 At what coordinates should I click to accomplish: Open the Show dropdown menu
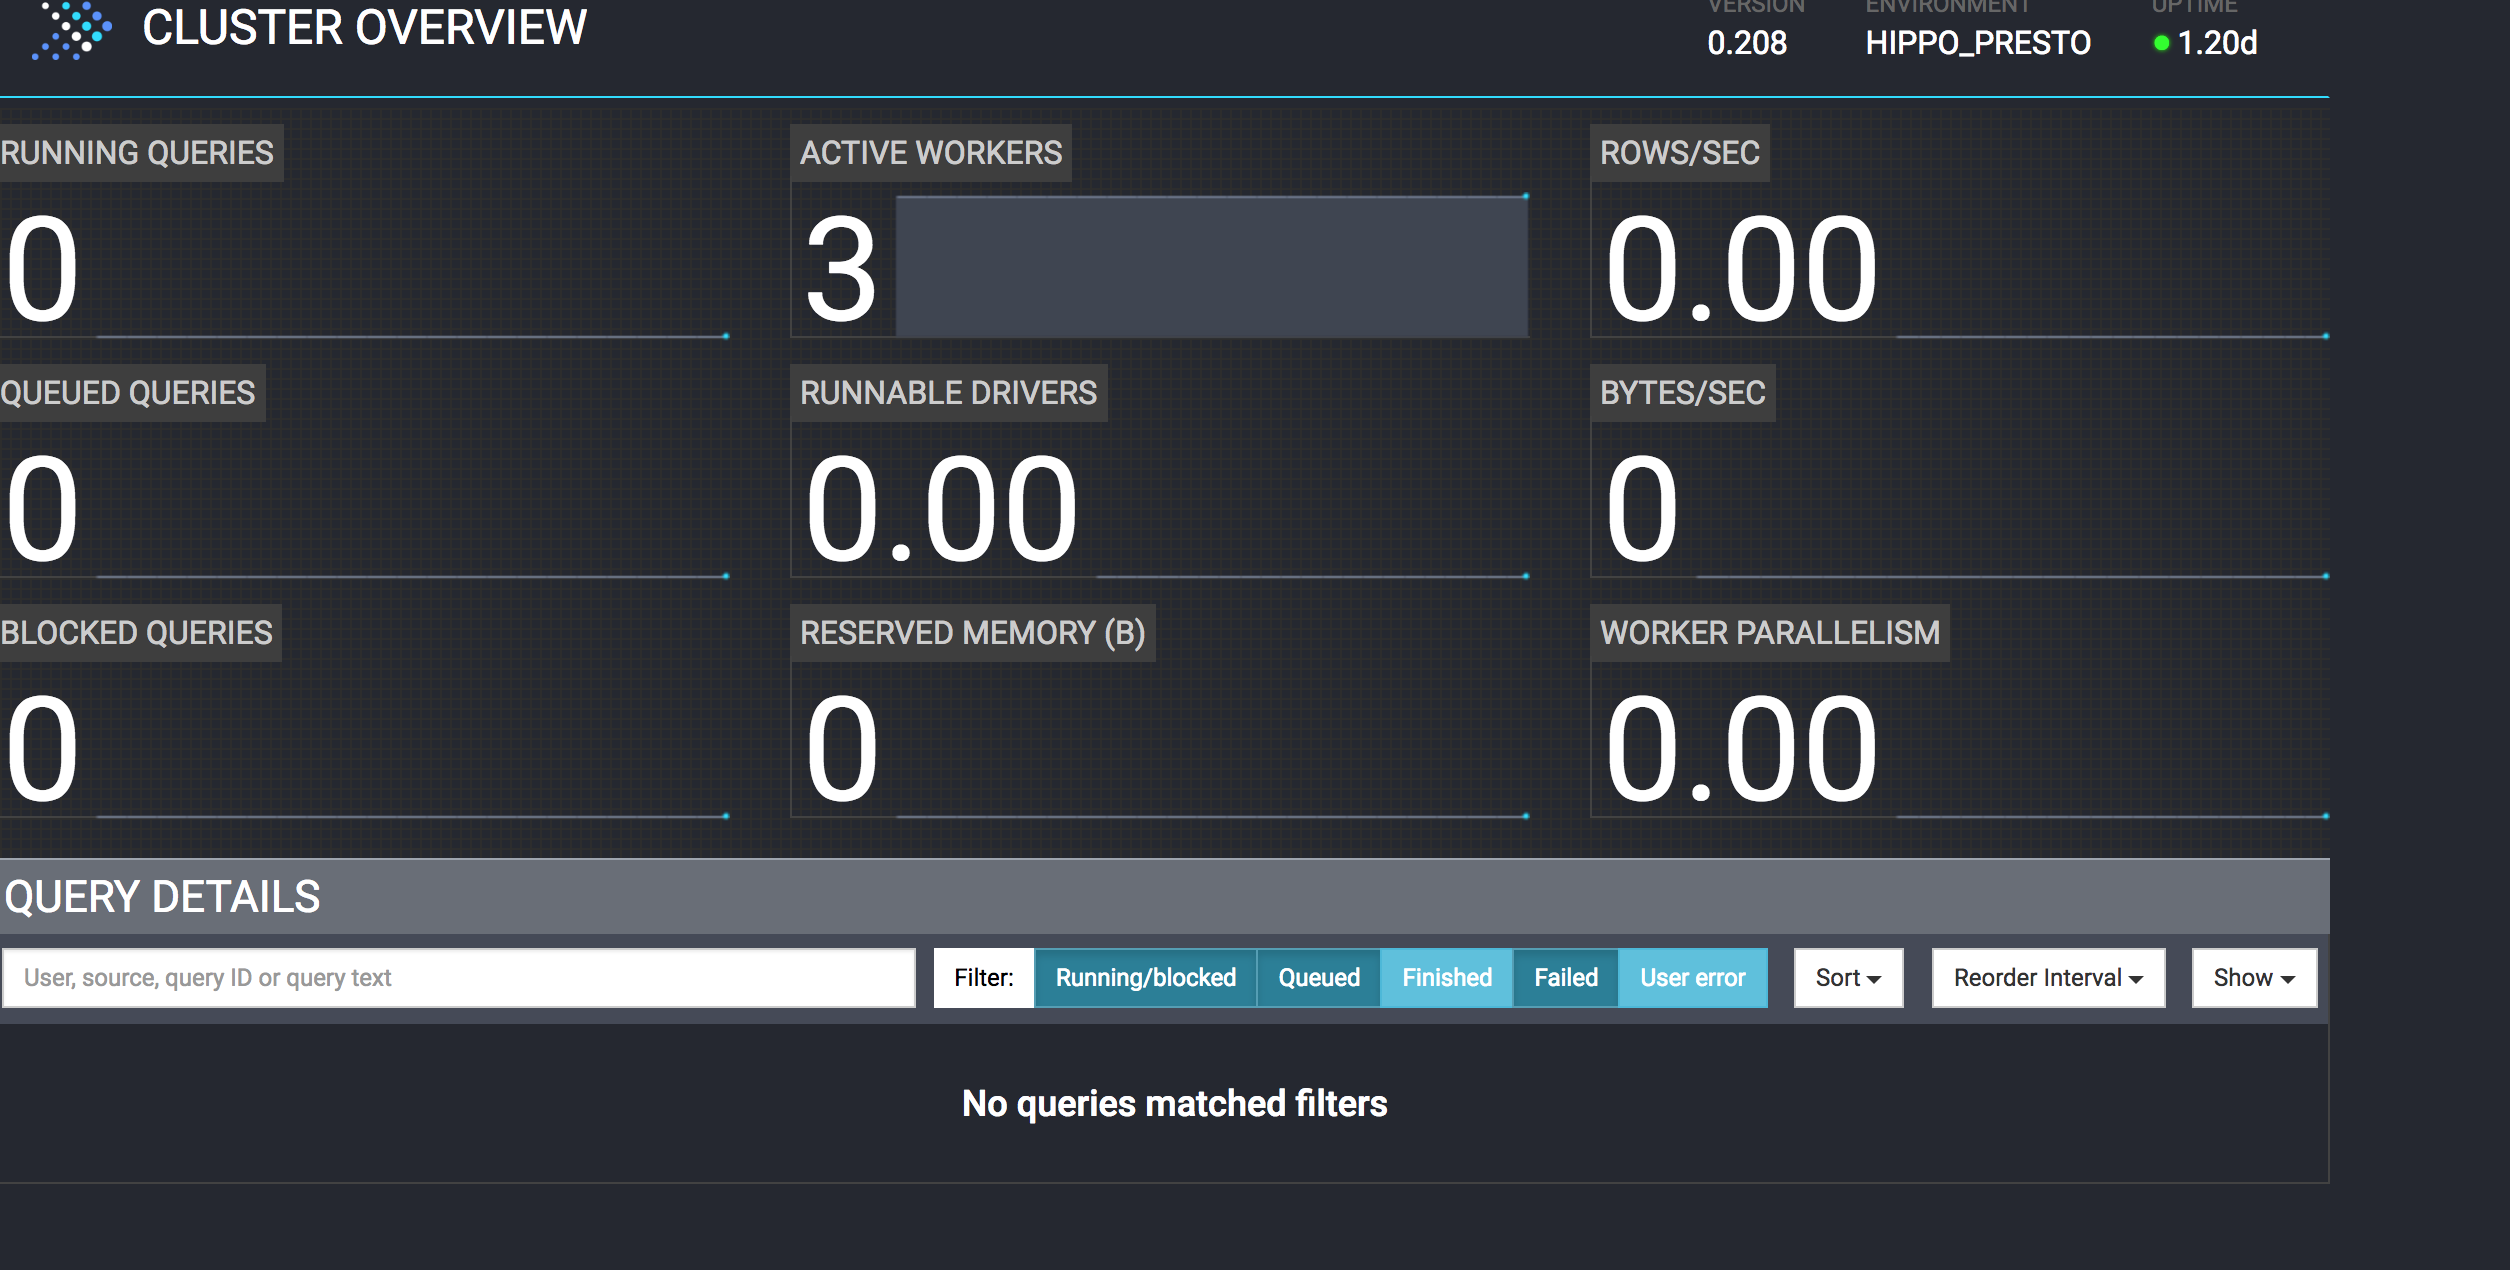coord(2253,977)
